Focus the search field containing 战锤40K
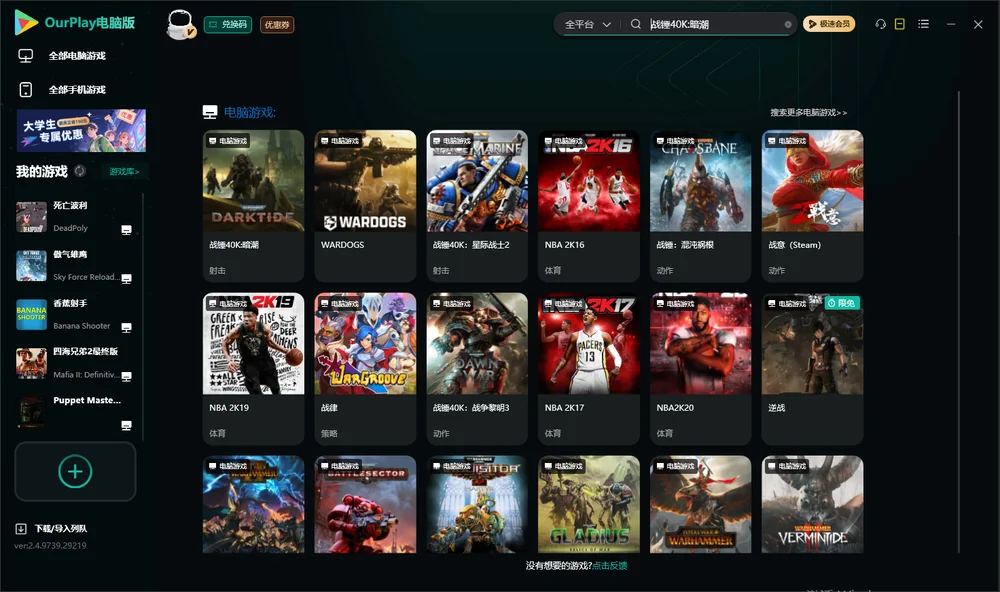The image size is (1000, 592). pos(714,24)
